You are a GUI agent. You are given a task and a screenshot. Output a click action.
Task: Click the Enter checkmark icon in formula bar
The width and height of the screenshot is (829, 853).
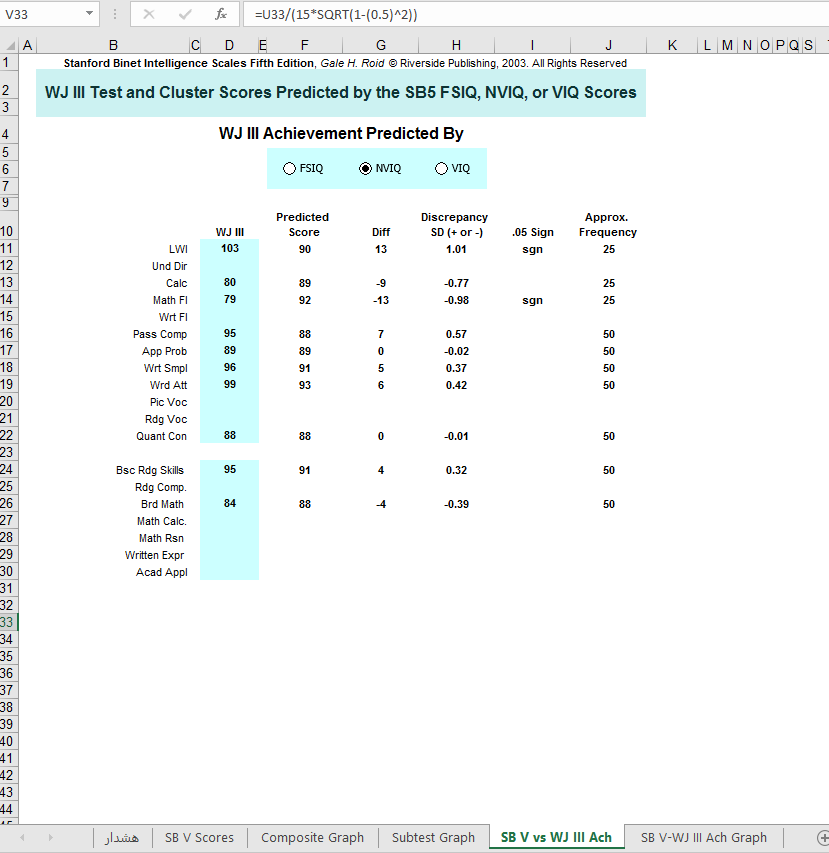point(185,15)
